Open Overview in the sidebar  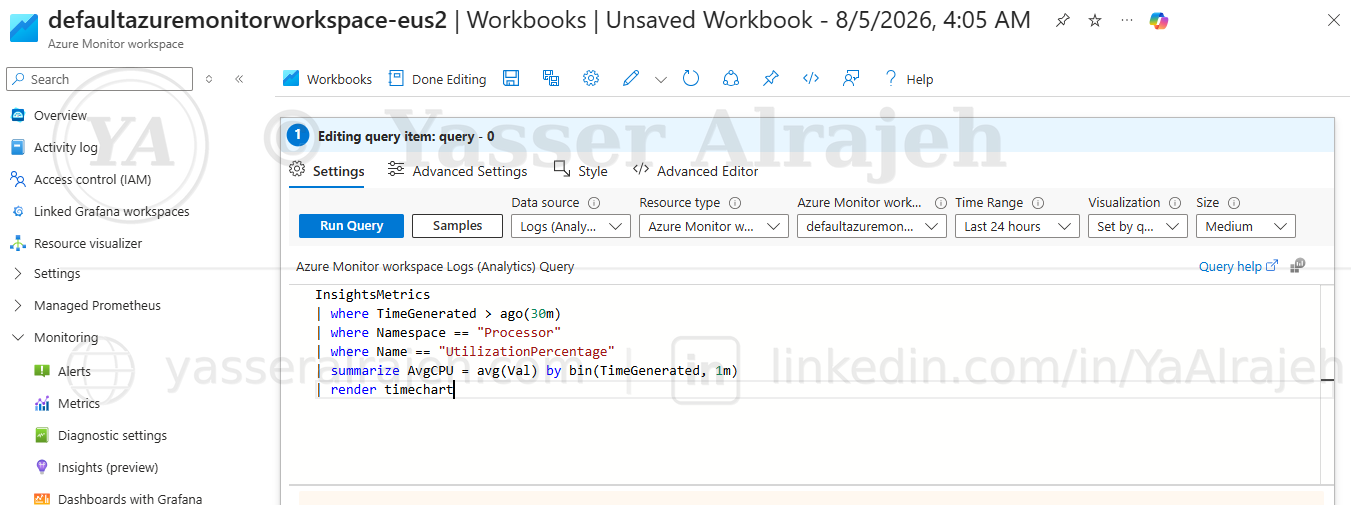(x=60, y=115)
